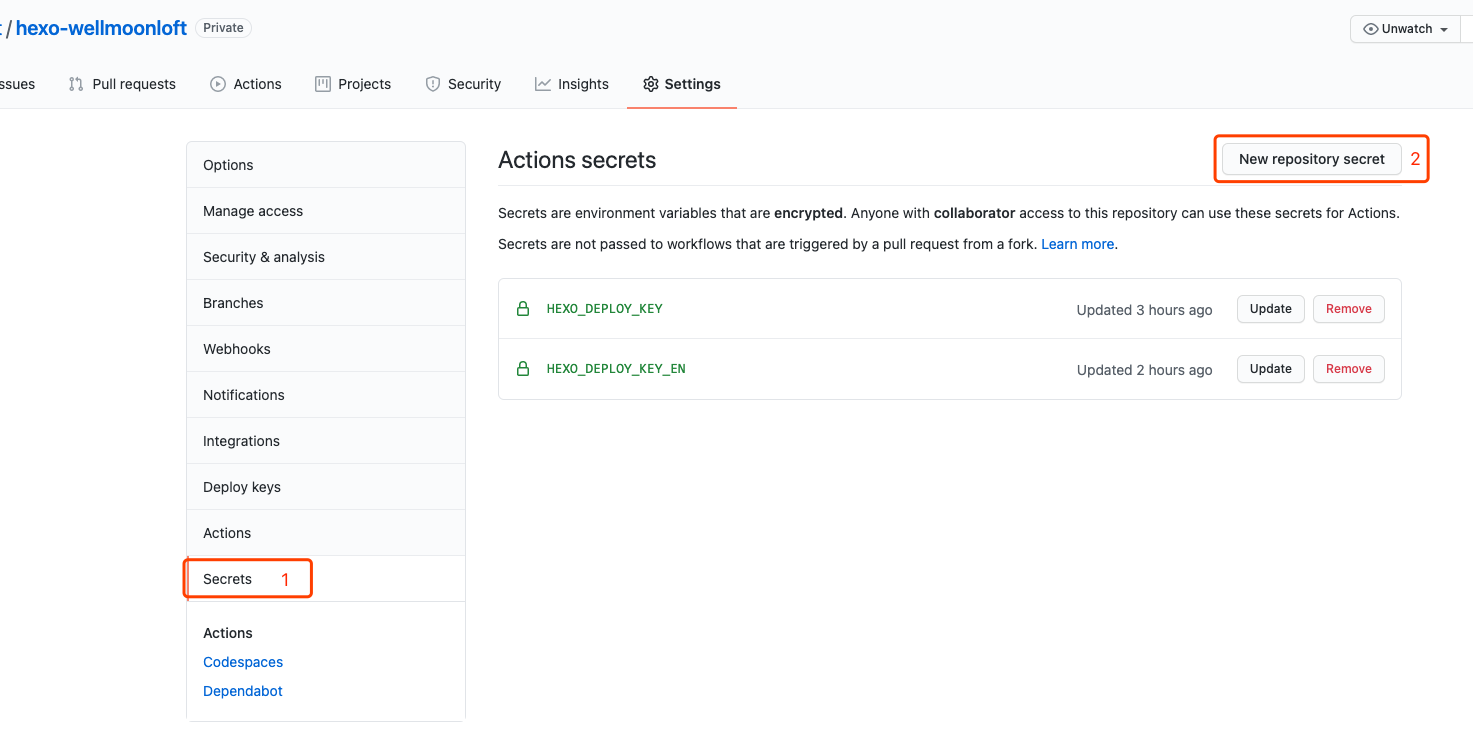Select the Settings tab
The image size is (1473, 730).
(682, 84)
